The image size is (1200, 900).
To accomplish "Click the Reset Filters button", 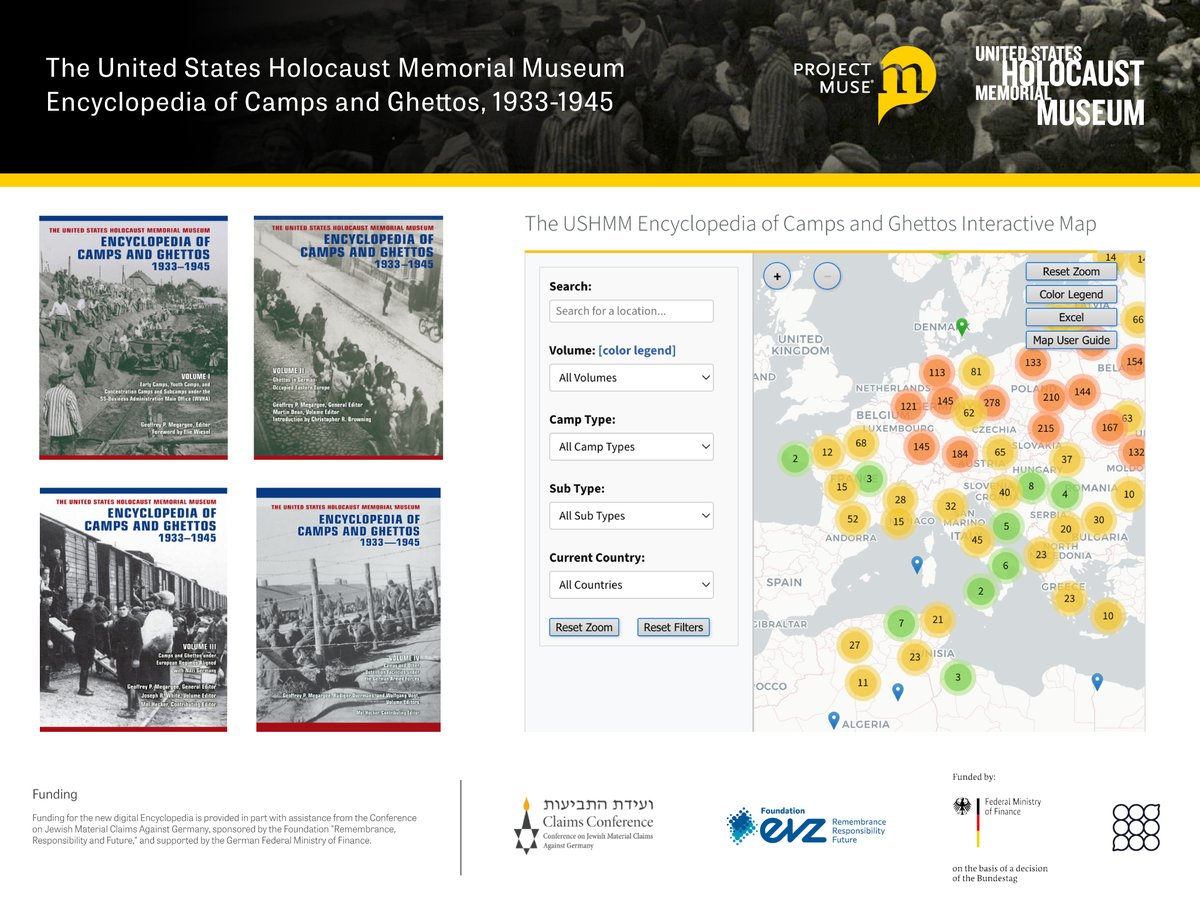I will pyautogui.click(x=673, y=627).
